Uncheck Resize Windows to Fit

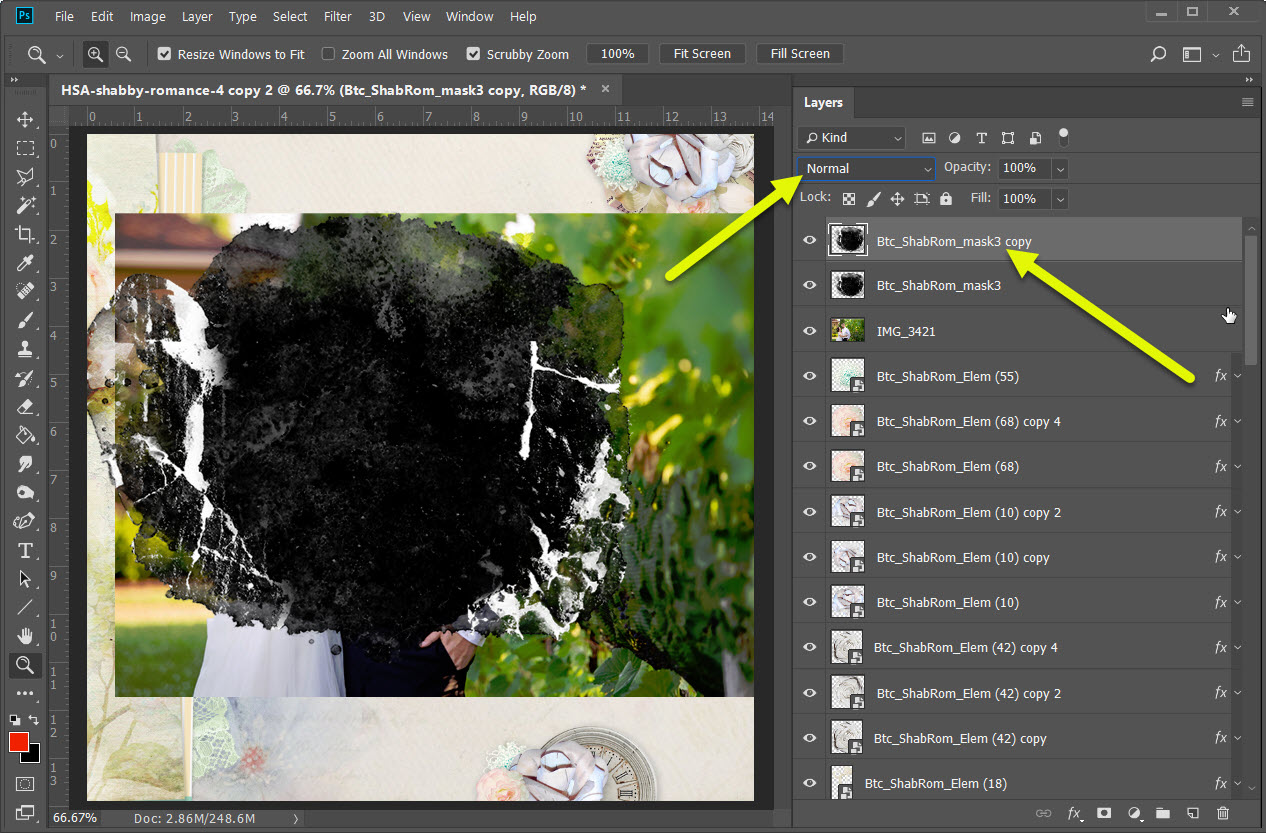pos(165,54)
